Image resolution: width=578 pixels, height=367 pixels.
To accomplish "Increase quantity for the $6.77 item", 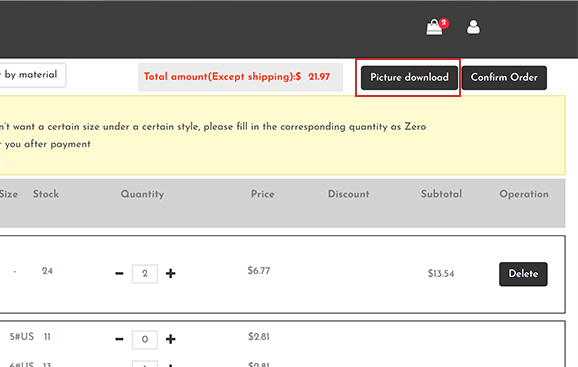I will pos(170,274).
